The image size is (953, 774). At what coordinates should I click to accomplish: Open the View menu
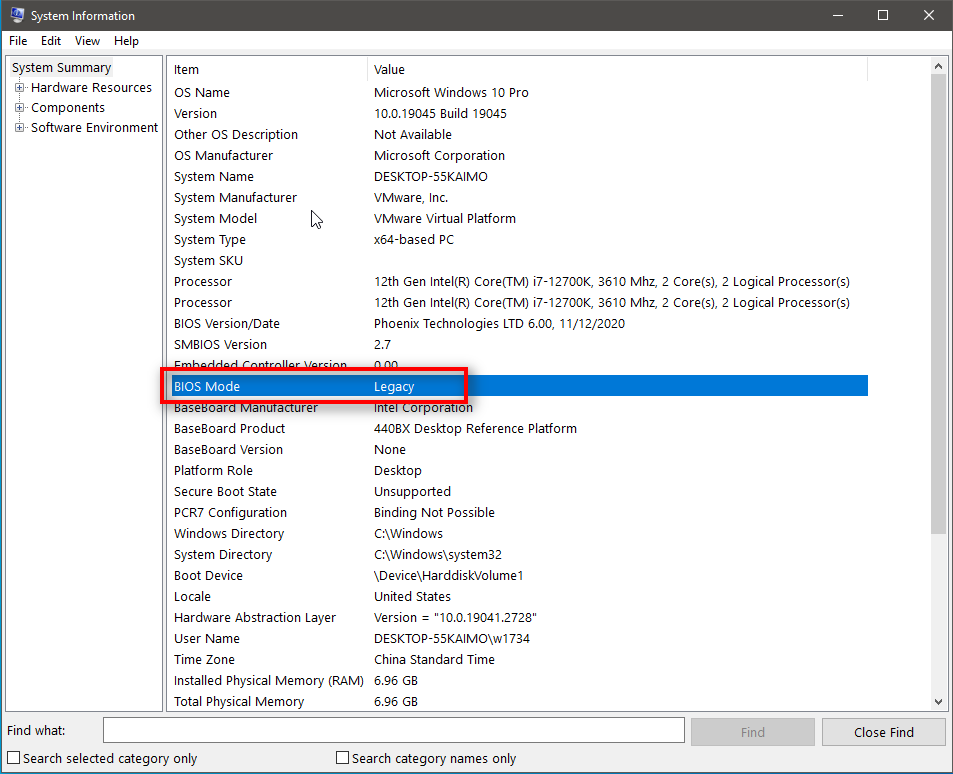(x=88, y=41)
